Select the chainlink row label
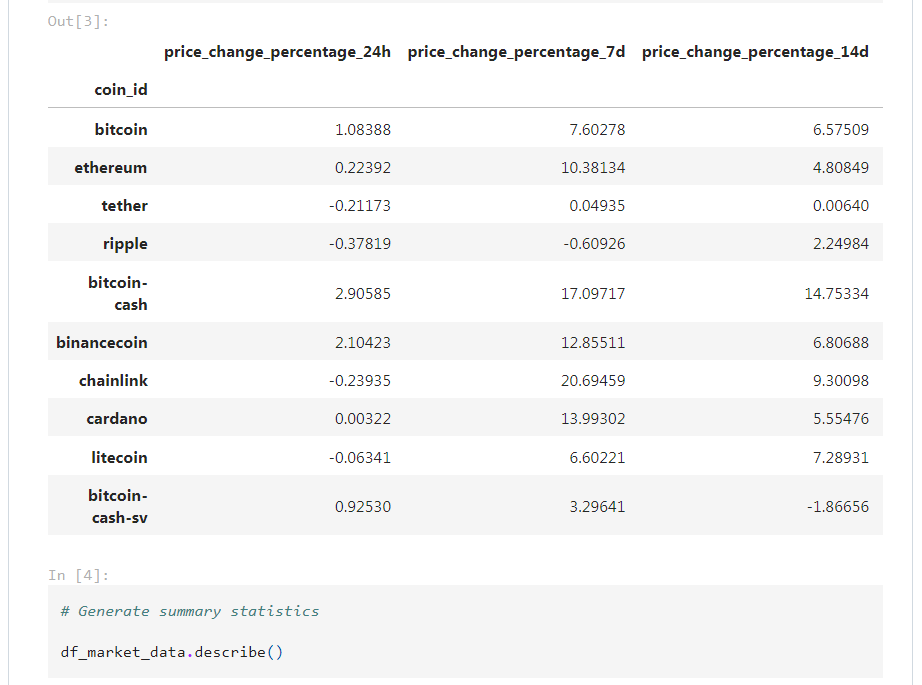The height and width of the screenshot is (685, 922). (x=113, y=381)
